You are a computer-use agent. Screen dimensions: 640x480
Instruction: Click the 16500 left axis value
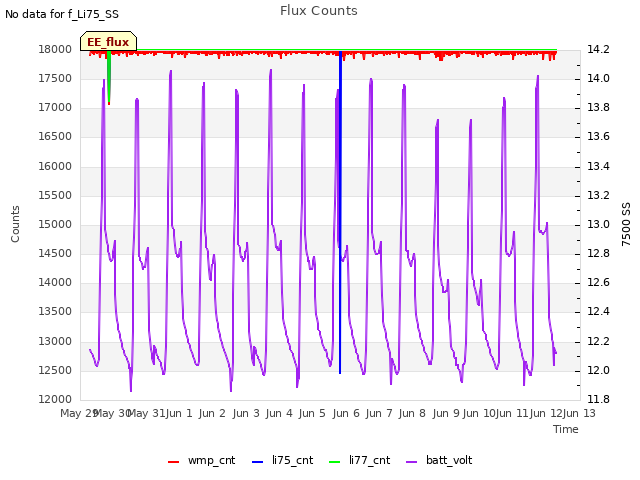55,137
